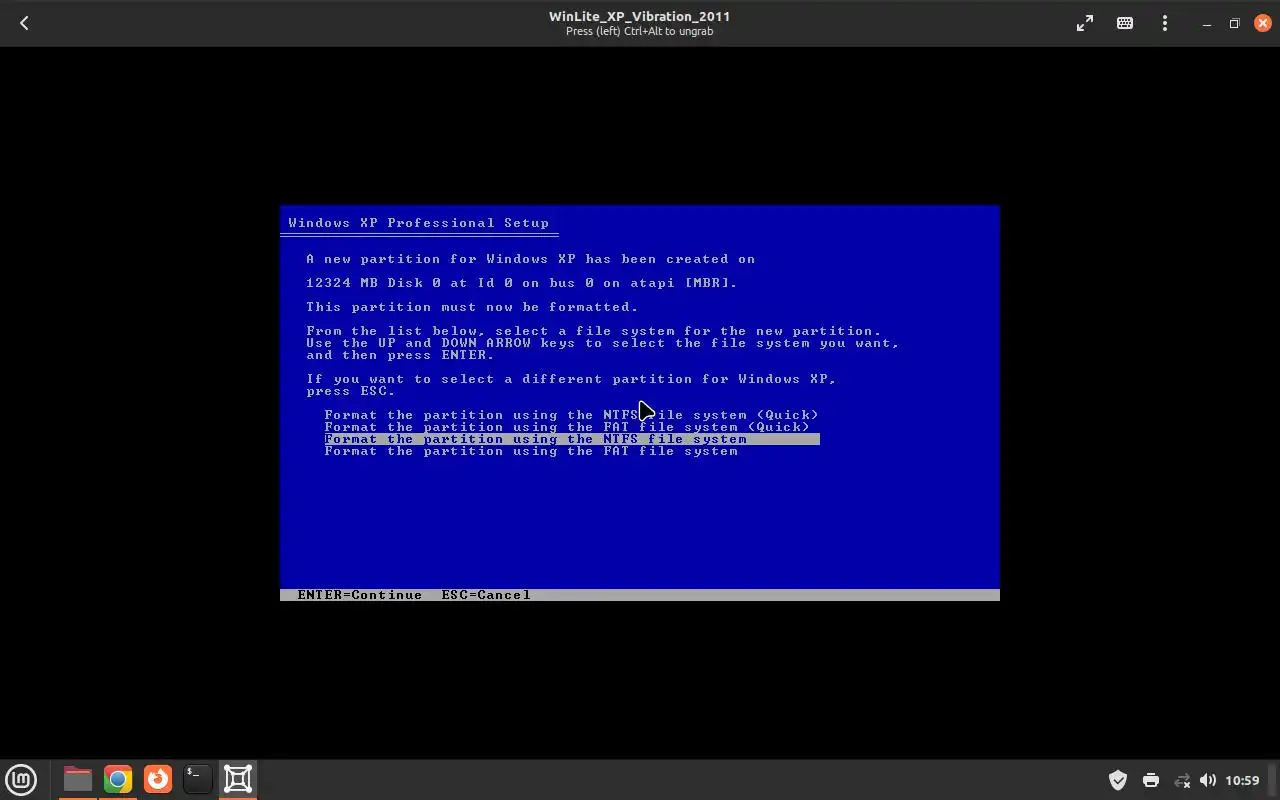
Task: Click the '12324 MB Disk 0' line
Action: 522,283
